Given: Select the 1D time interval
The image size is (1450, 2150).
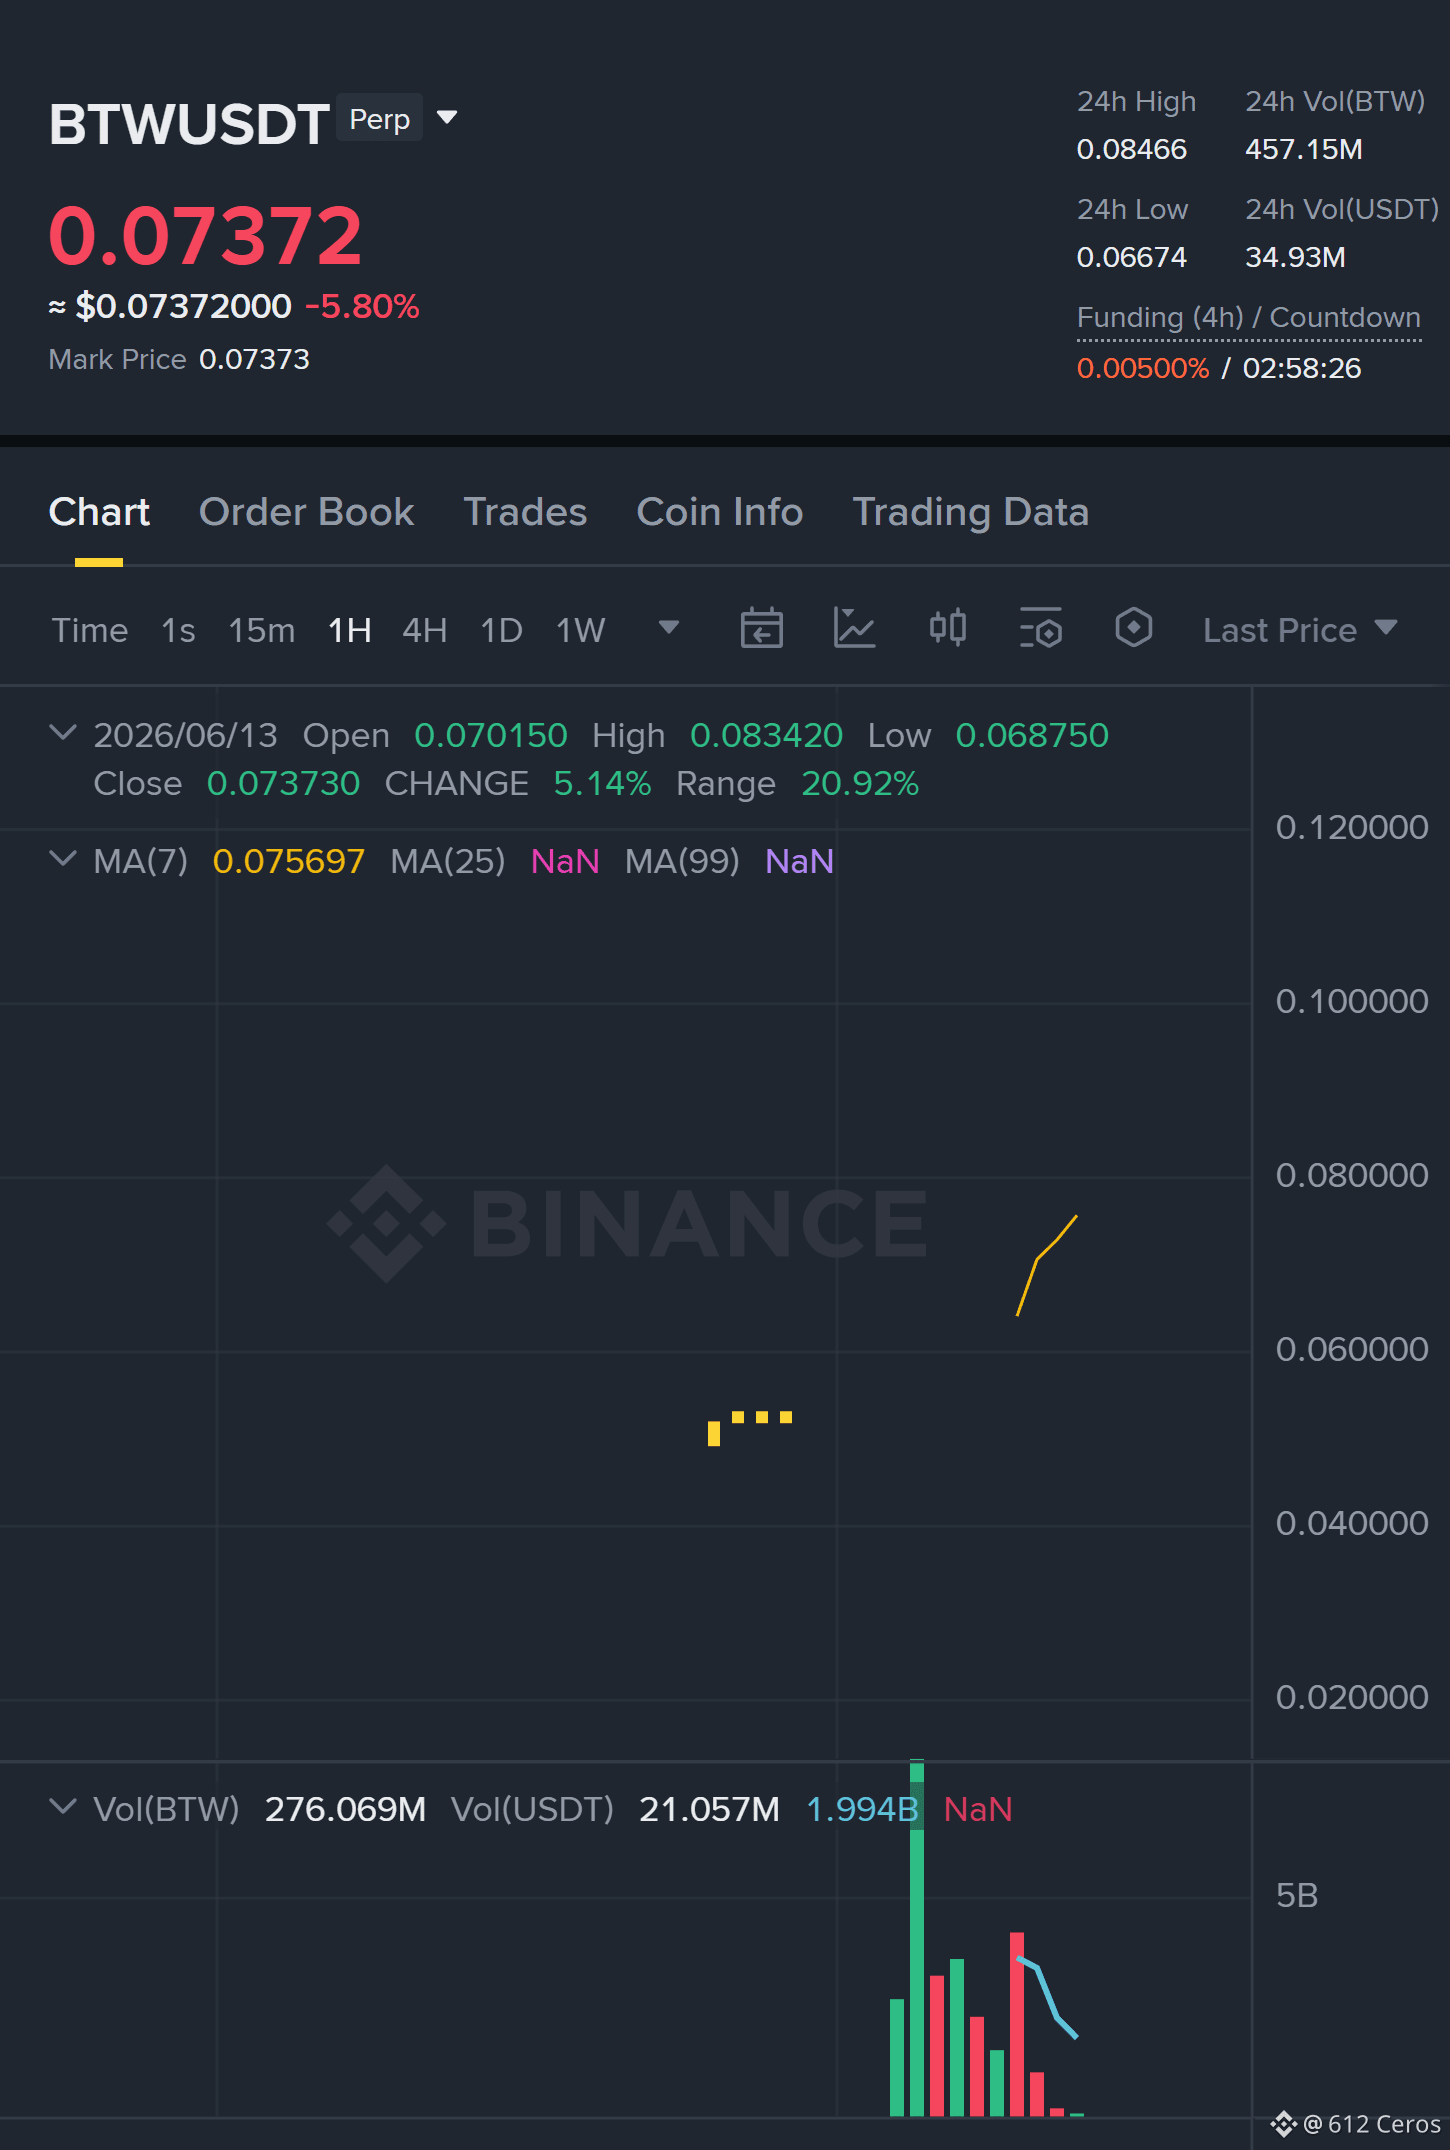Looking at the screenshot, I should pyautogui.click(x=501, y=630).
